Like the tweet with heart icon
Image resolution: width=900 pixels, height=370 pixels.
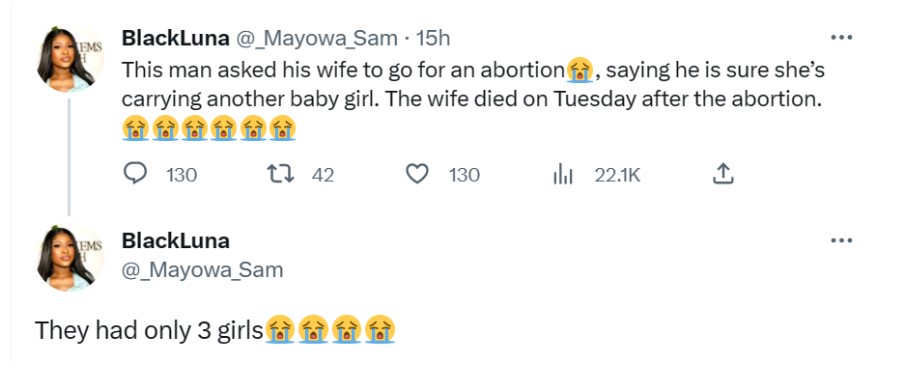(417, 174)
